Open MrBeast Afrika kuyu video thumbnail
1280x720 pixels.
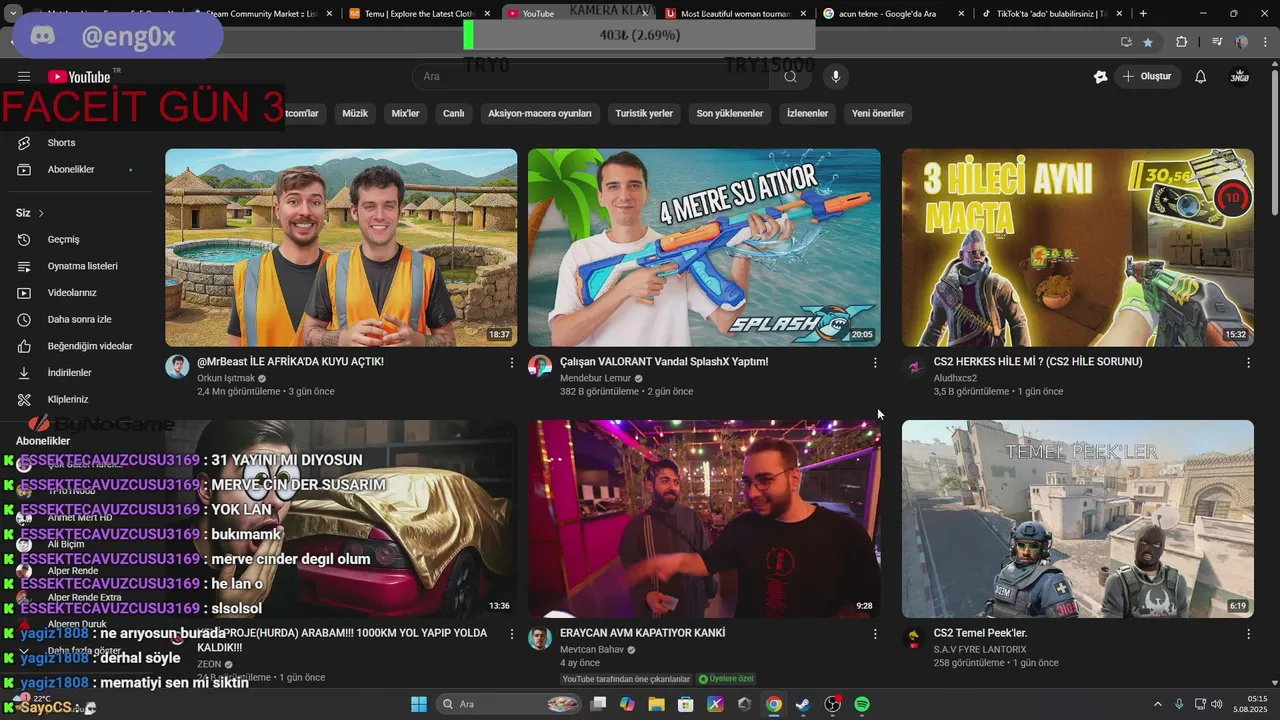click(x=341, y=247)
